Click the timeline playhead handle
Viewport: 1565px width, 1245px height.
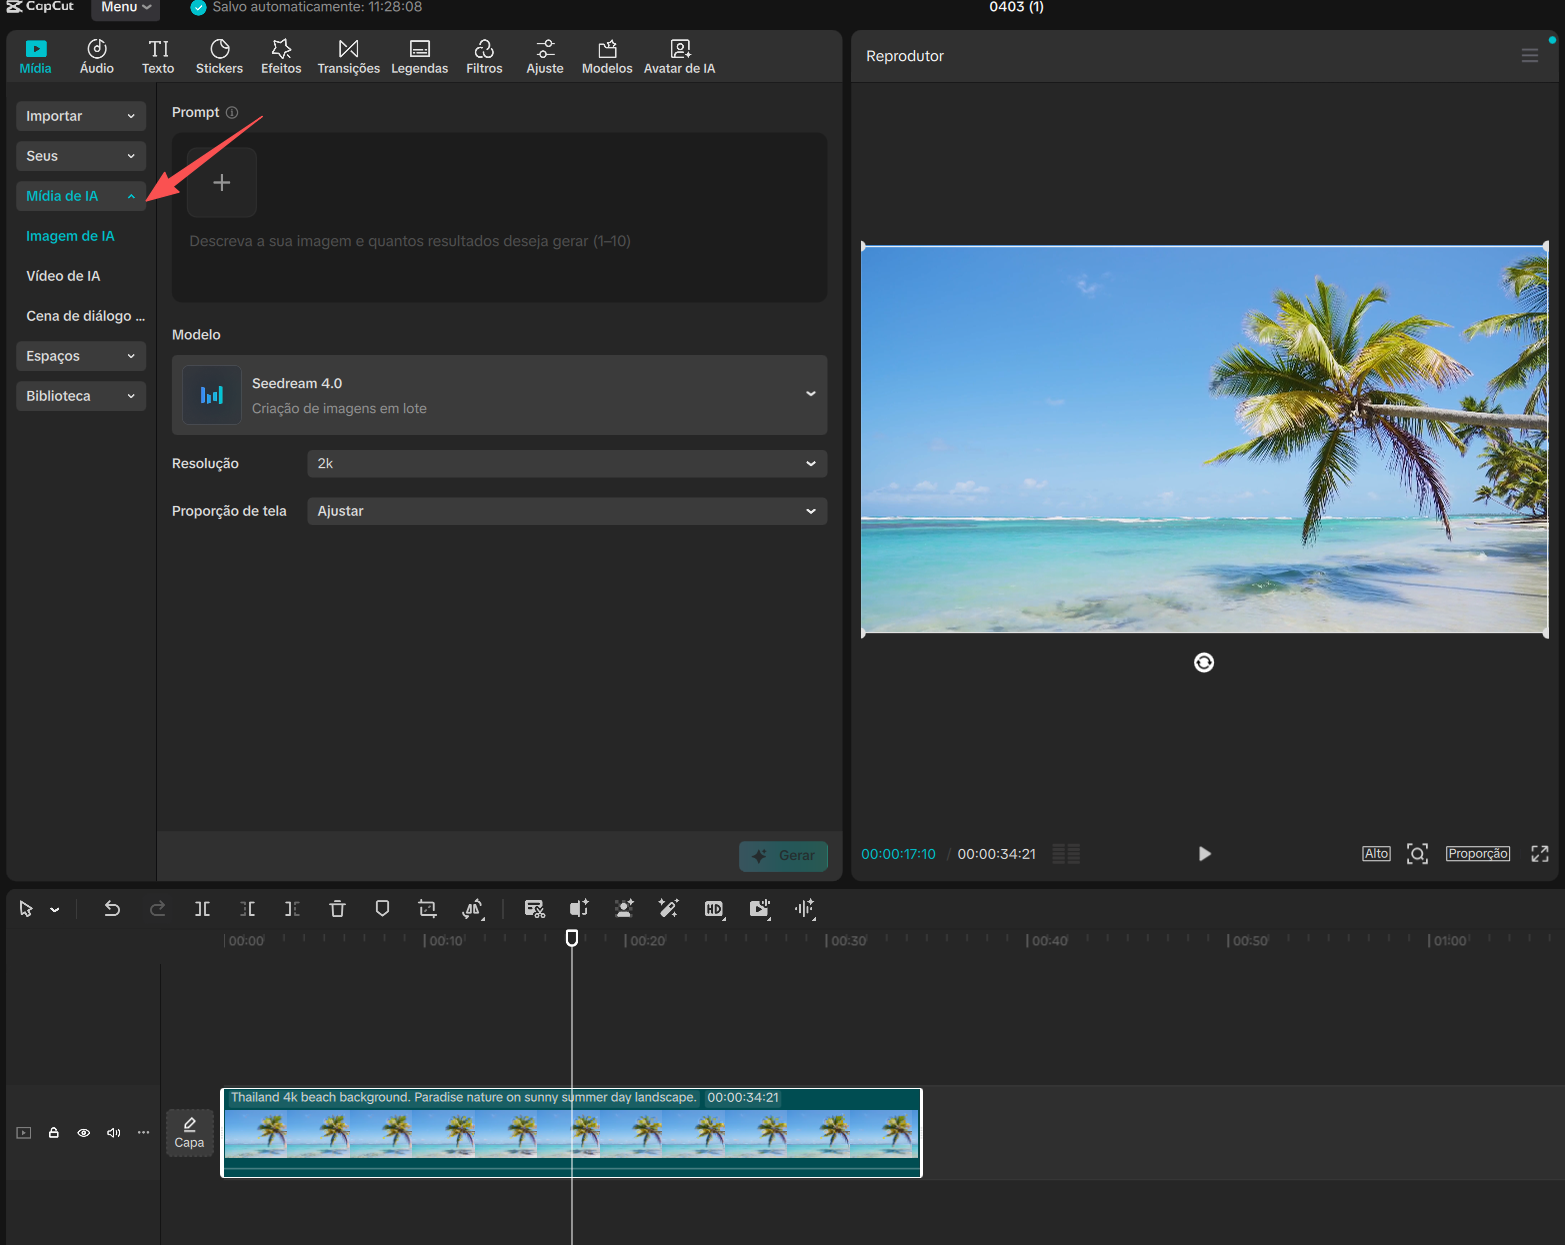pos(572,938)
